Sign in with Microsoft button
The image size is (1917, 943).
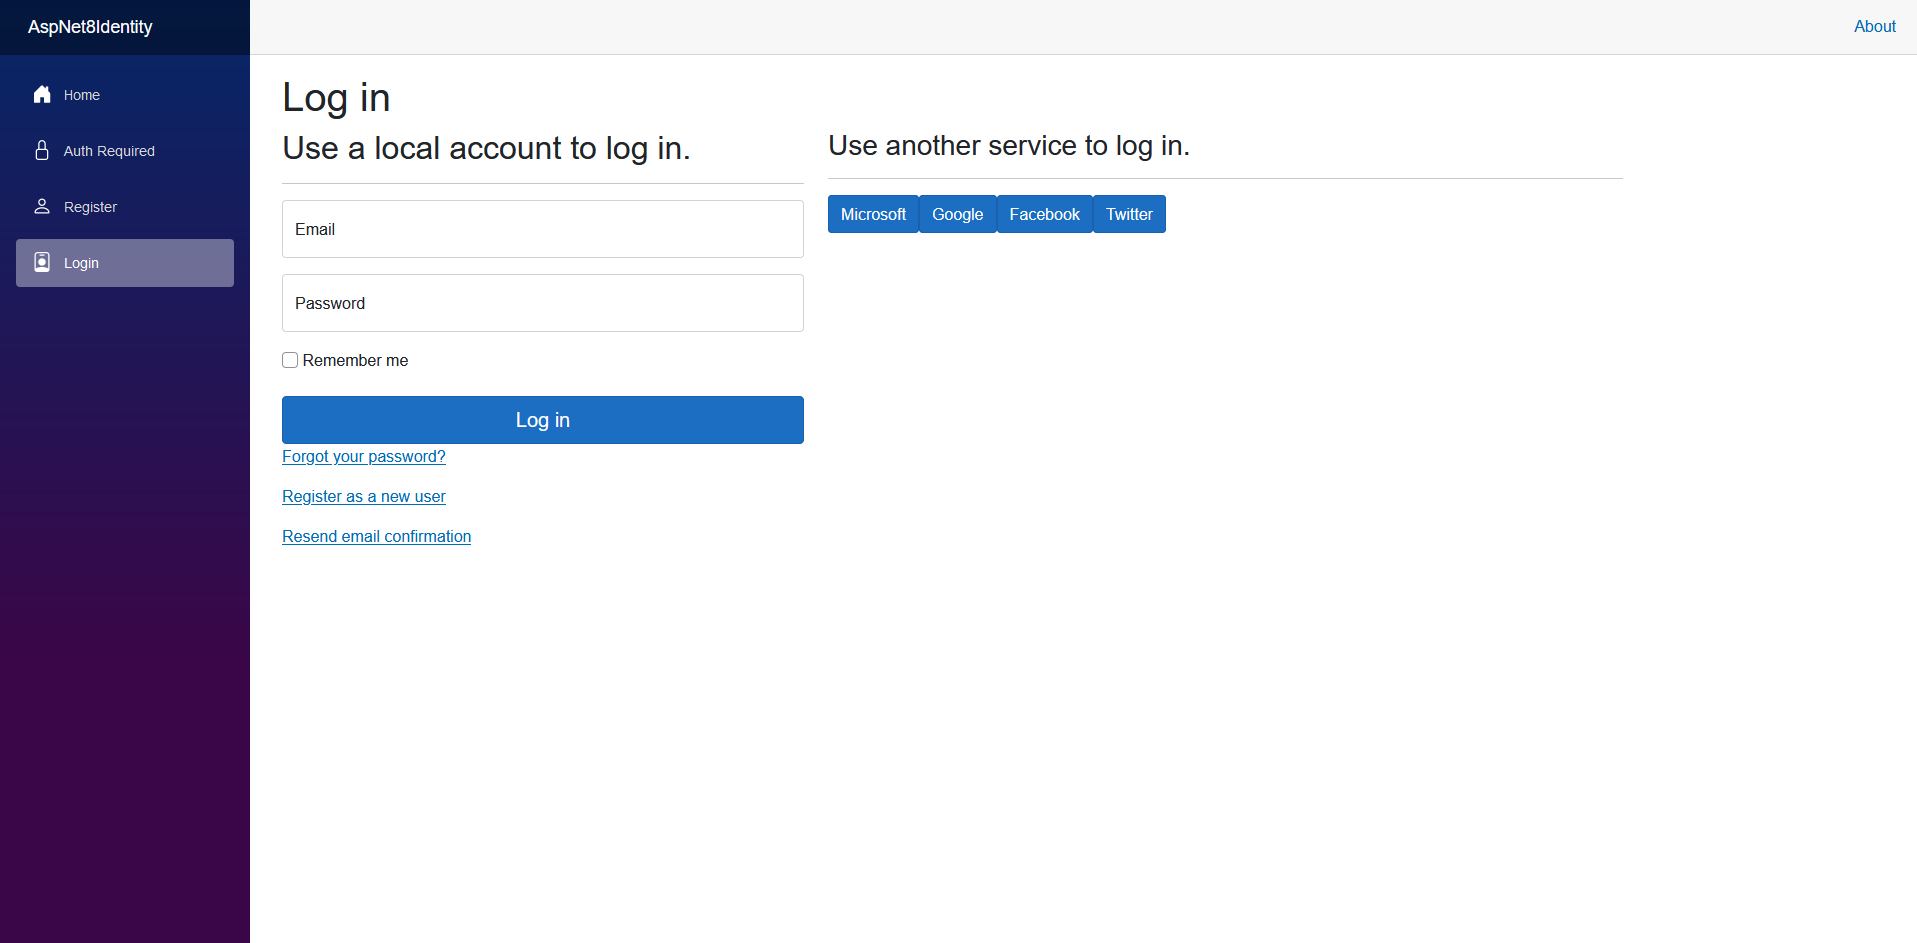[873, 214]
